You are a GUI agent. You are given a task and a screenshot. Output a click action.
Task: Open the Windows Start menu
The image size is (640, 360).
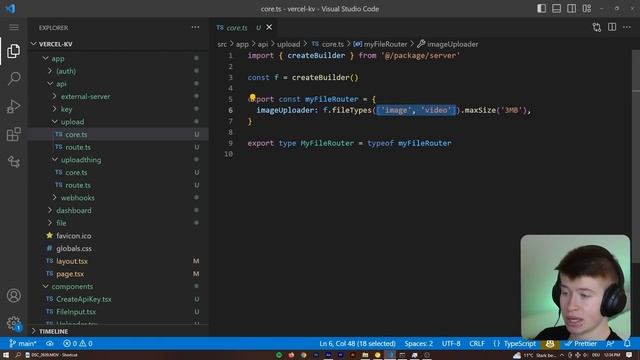[x=6, y=355]
